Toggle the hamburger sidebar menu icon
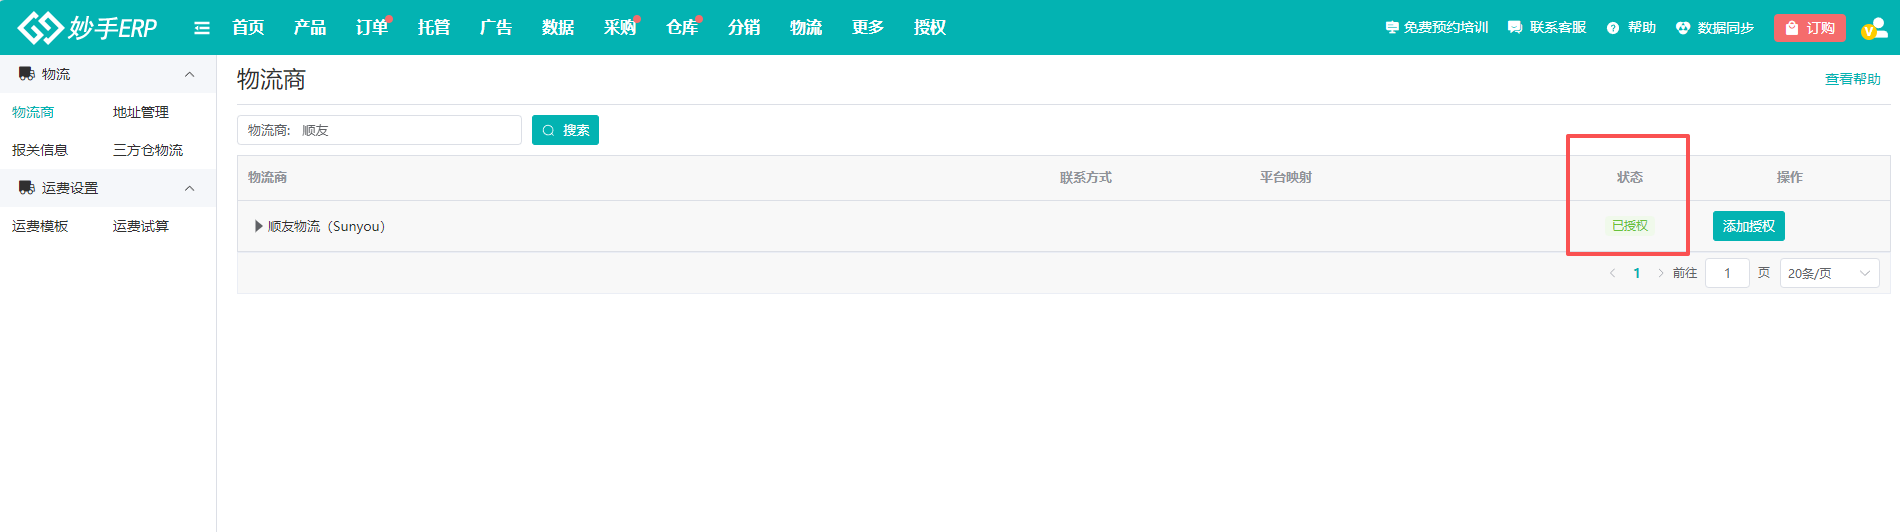This screenshot has width=1900, height=532. (x=202, y=28)
